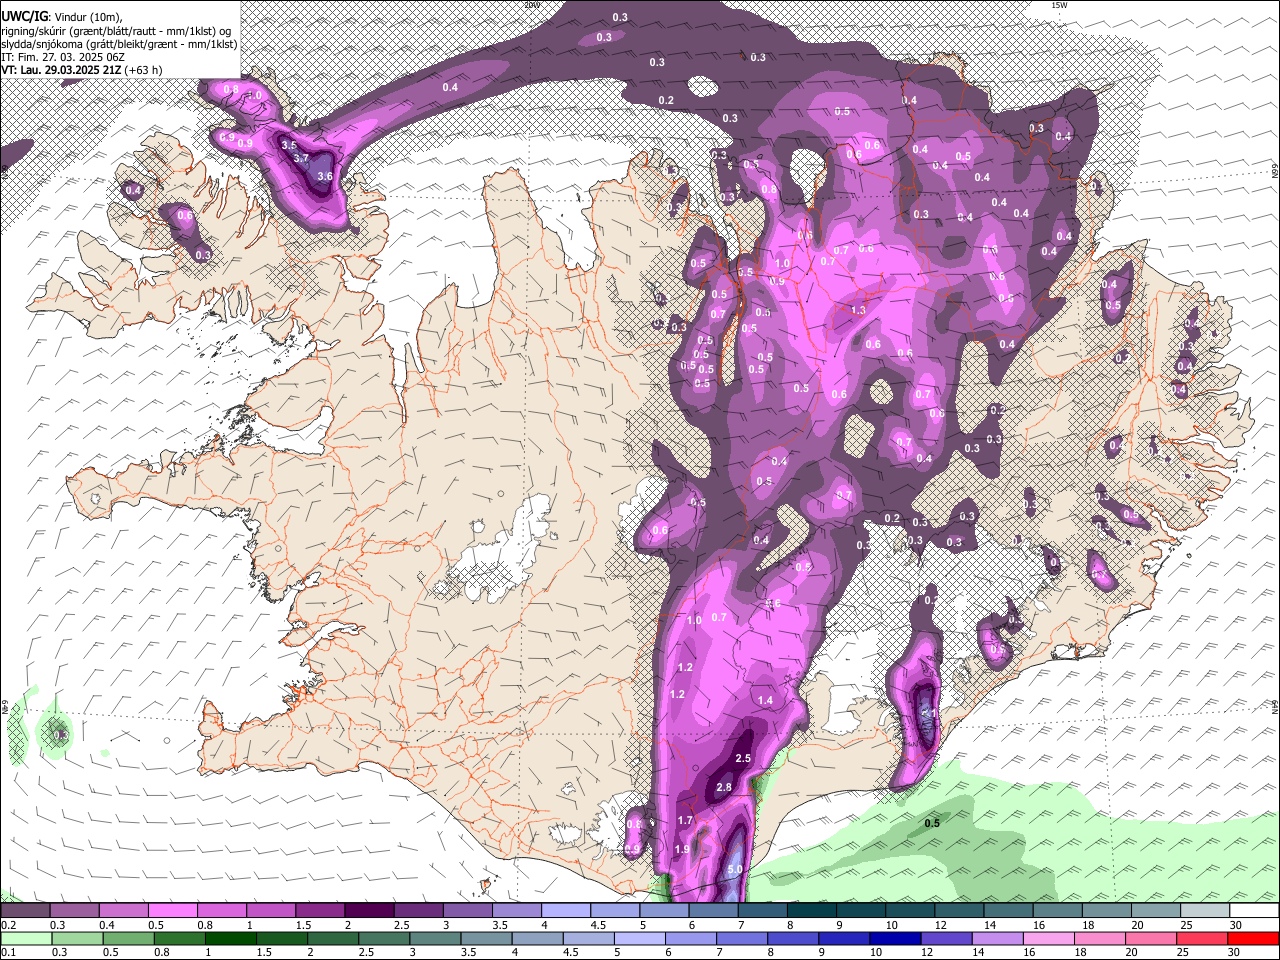
Task: Click the palest green rain-scale swatch for 0.1–0.3 mm
Action: tap(26, 939)
